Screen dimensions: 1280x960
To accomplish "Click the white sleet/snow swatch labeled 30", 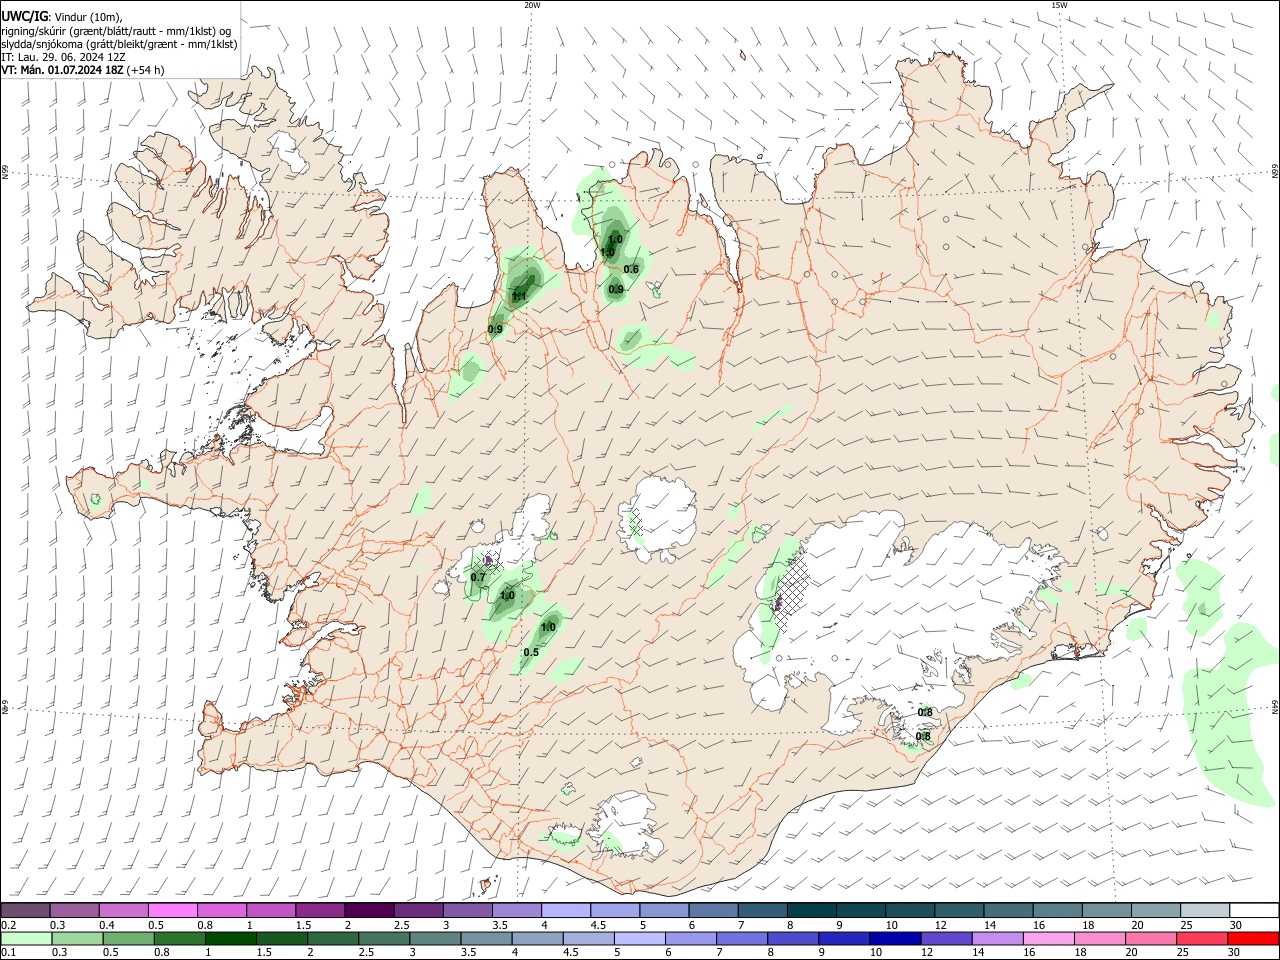I will 1254,911.
